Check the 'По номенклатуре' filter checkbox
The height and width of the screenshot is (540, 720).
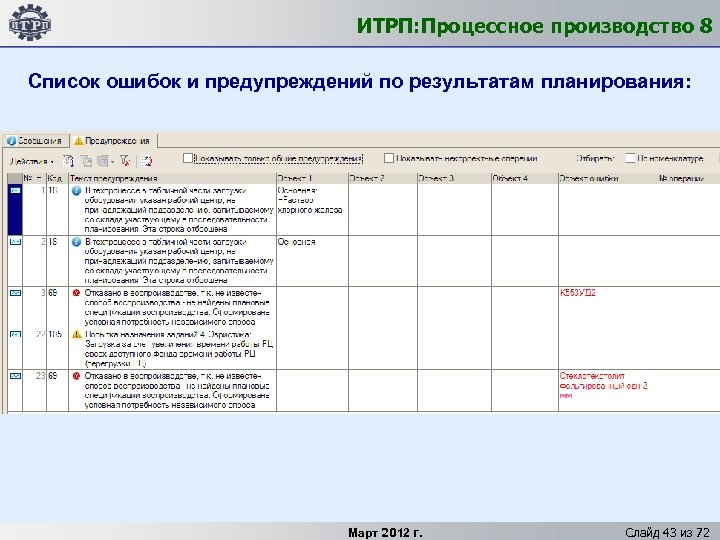click(x=630, y=158)
